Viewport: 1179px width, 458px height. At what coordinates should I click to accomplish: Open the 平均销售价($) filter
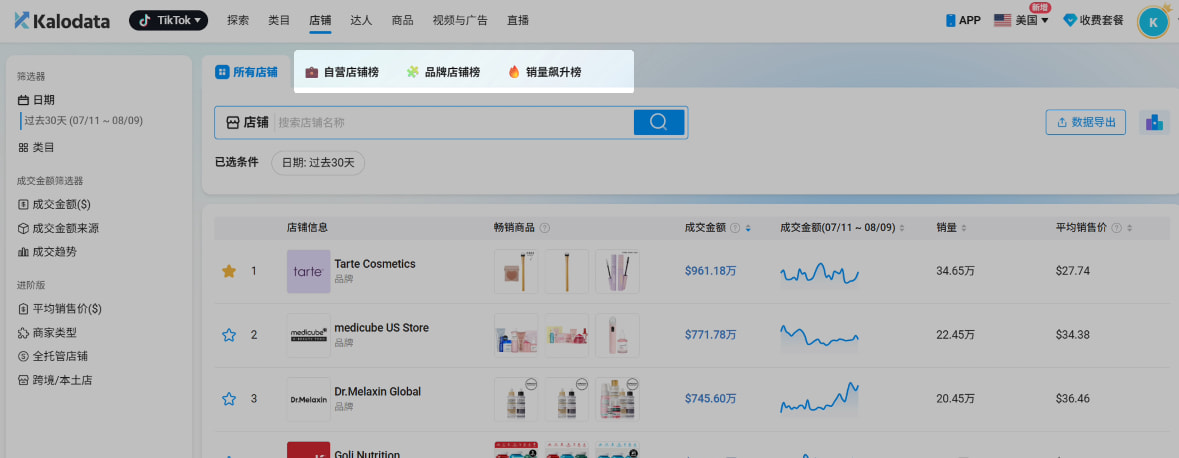point(59,308)
